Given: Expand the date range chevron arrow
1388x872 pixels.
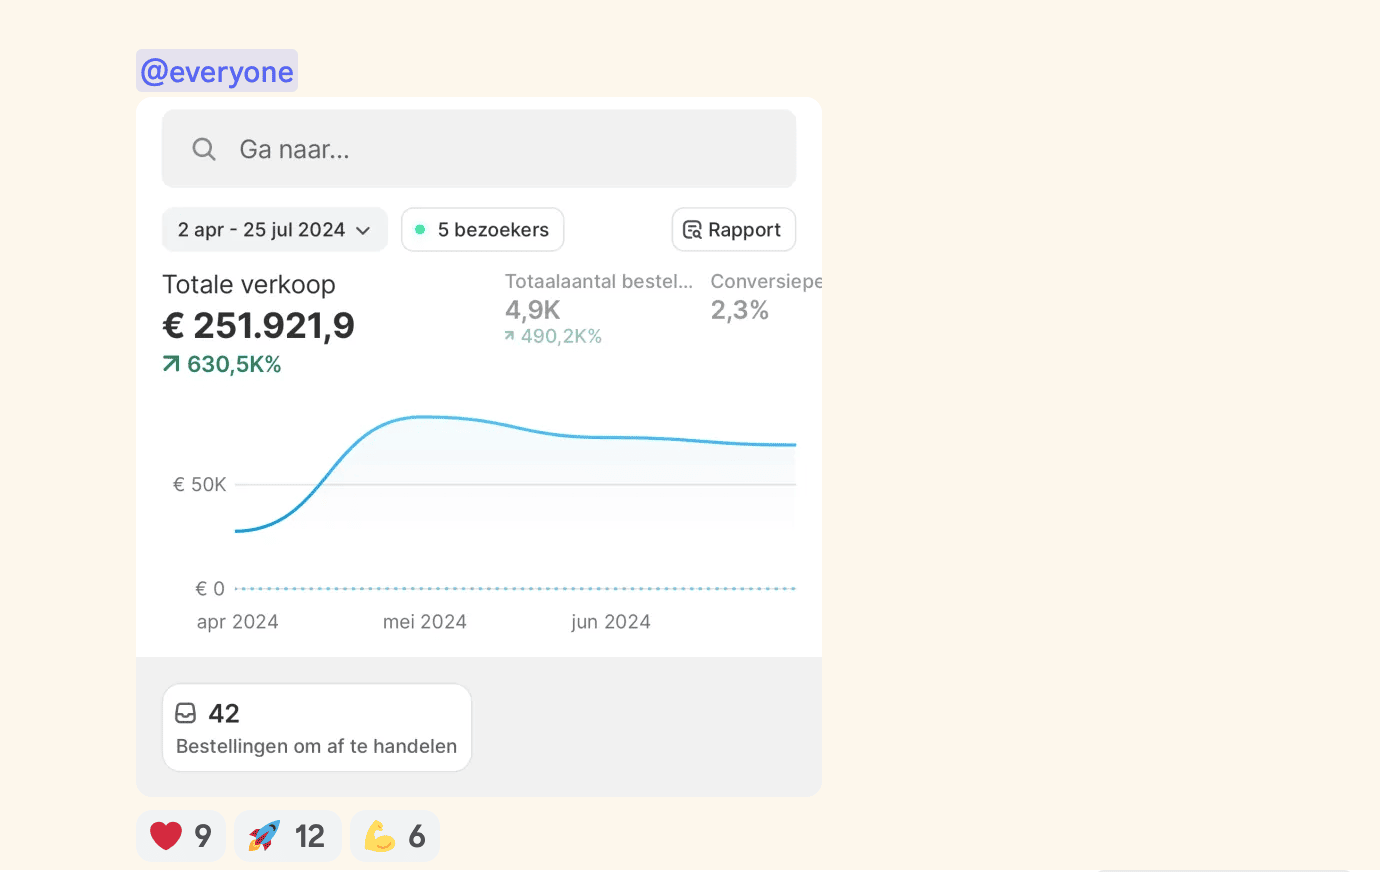Looking at the screenshot, I should click(x=363, y=231).
